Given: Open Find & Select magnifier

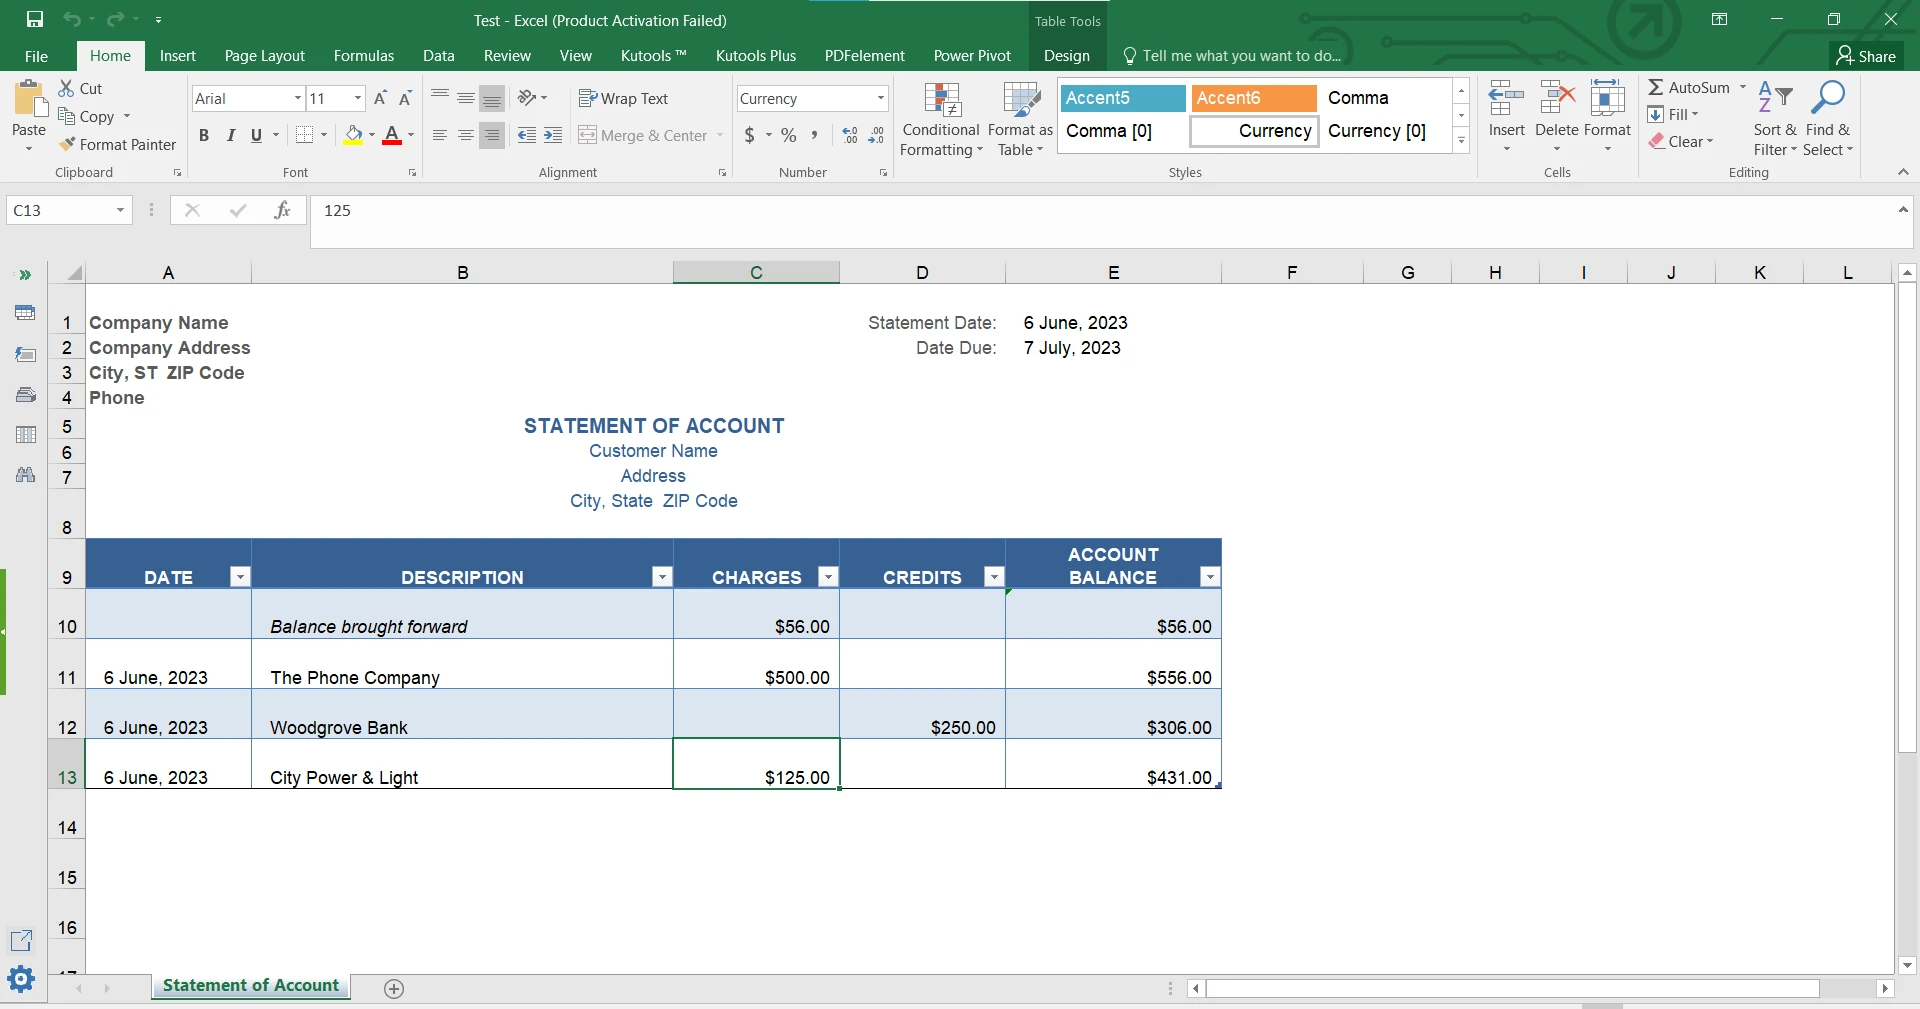Looking at the screenshot, I should click(x=1827, y=120).
